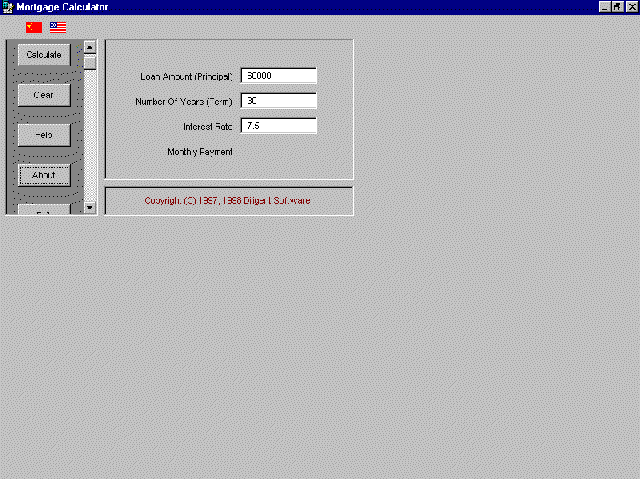Click the button panel's scroll up arrow
Screen dimensions: 640x480
[x=90, y=46]
